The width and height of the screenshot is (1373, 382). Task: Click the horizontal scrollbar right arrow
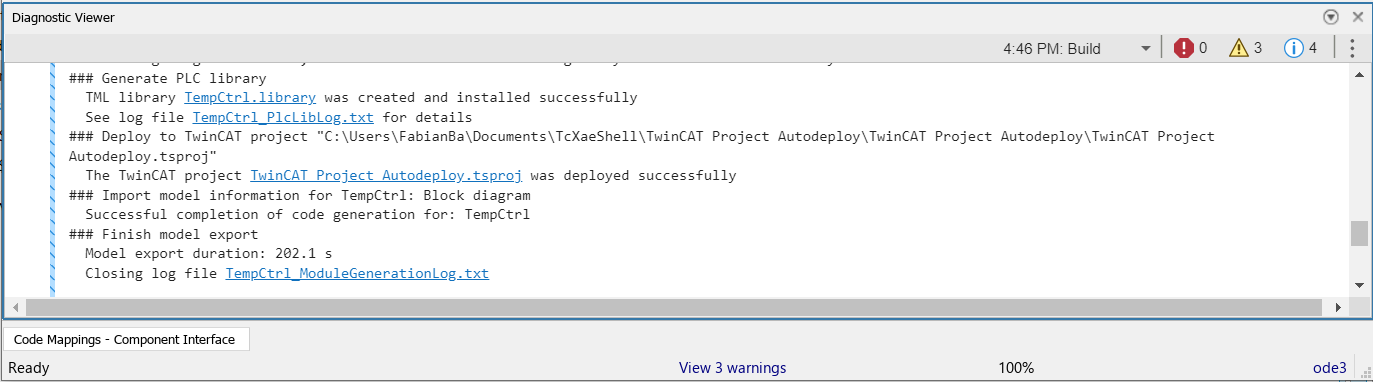(1339, 307)
